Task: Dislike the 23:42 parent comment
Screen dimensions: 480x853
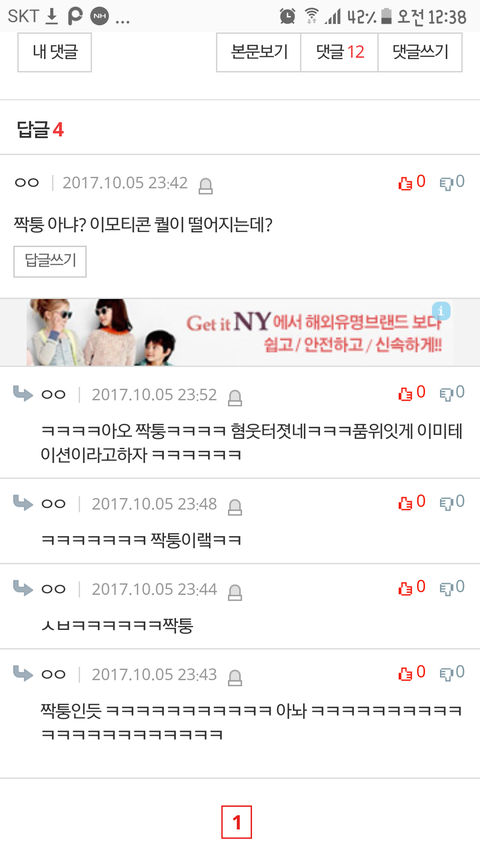Action: point(452,182)
